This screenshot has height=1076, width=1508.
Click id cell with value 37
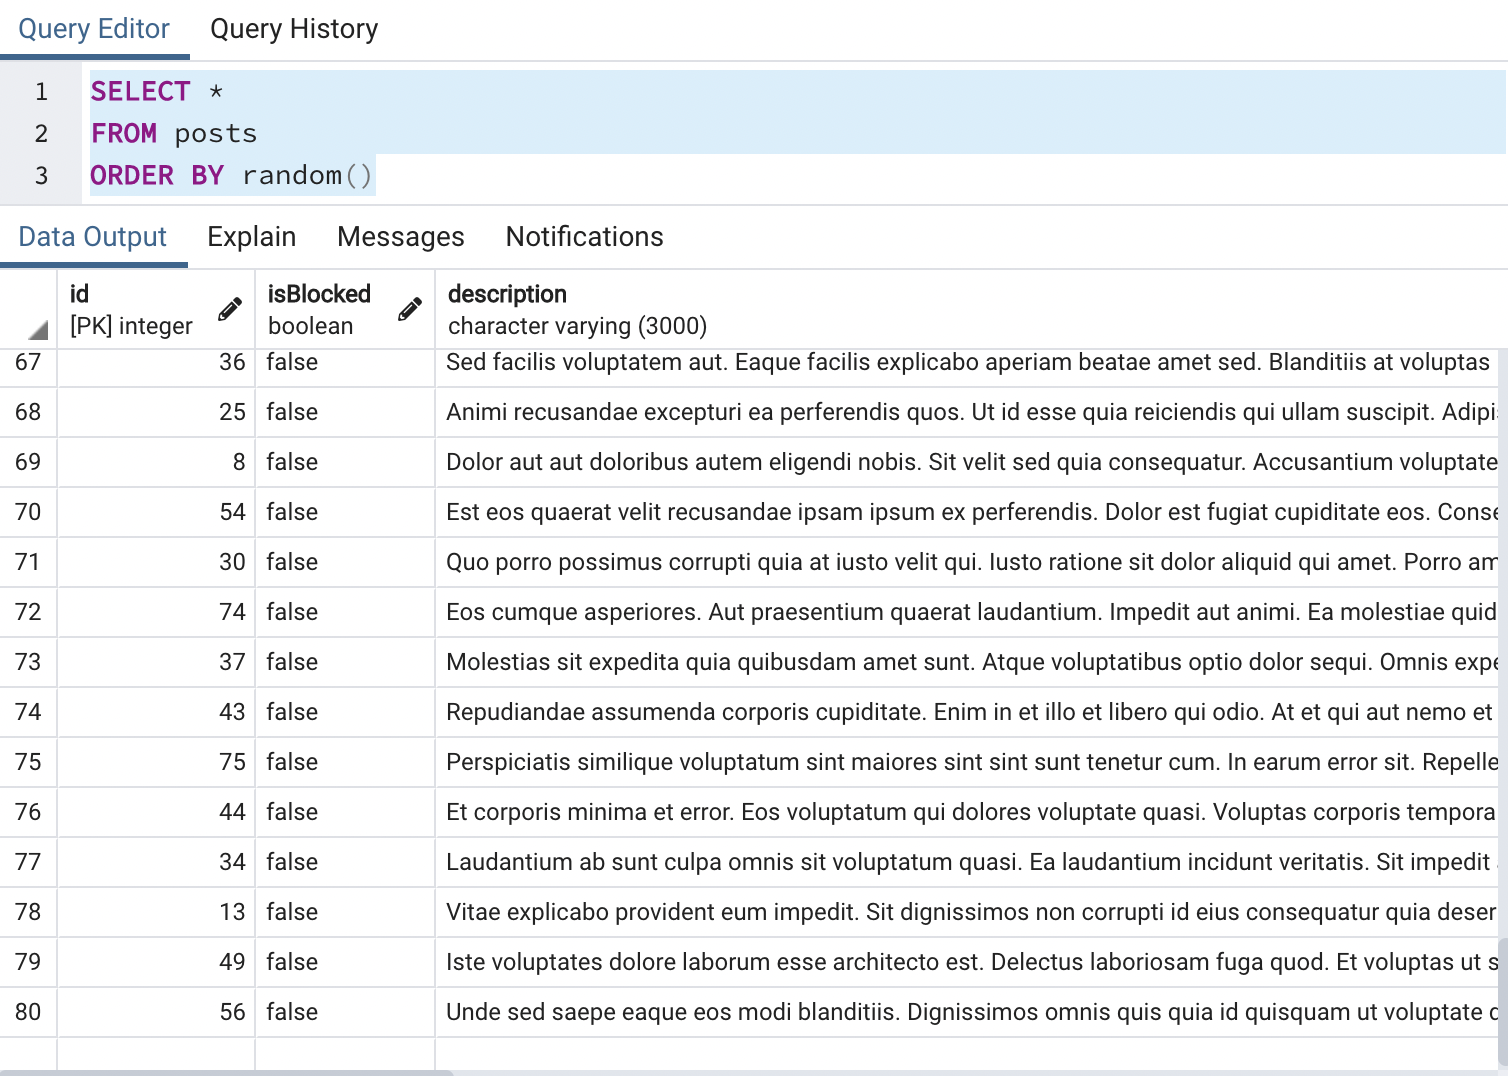(156, 662)
